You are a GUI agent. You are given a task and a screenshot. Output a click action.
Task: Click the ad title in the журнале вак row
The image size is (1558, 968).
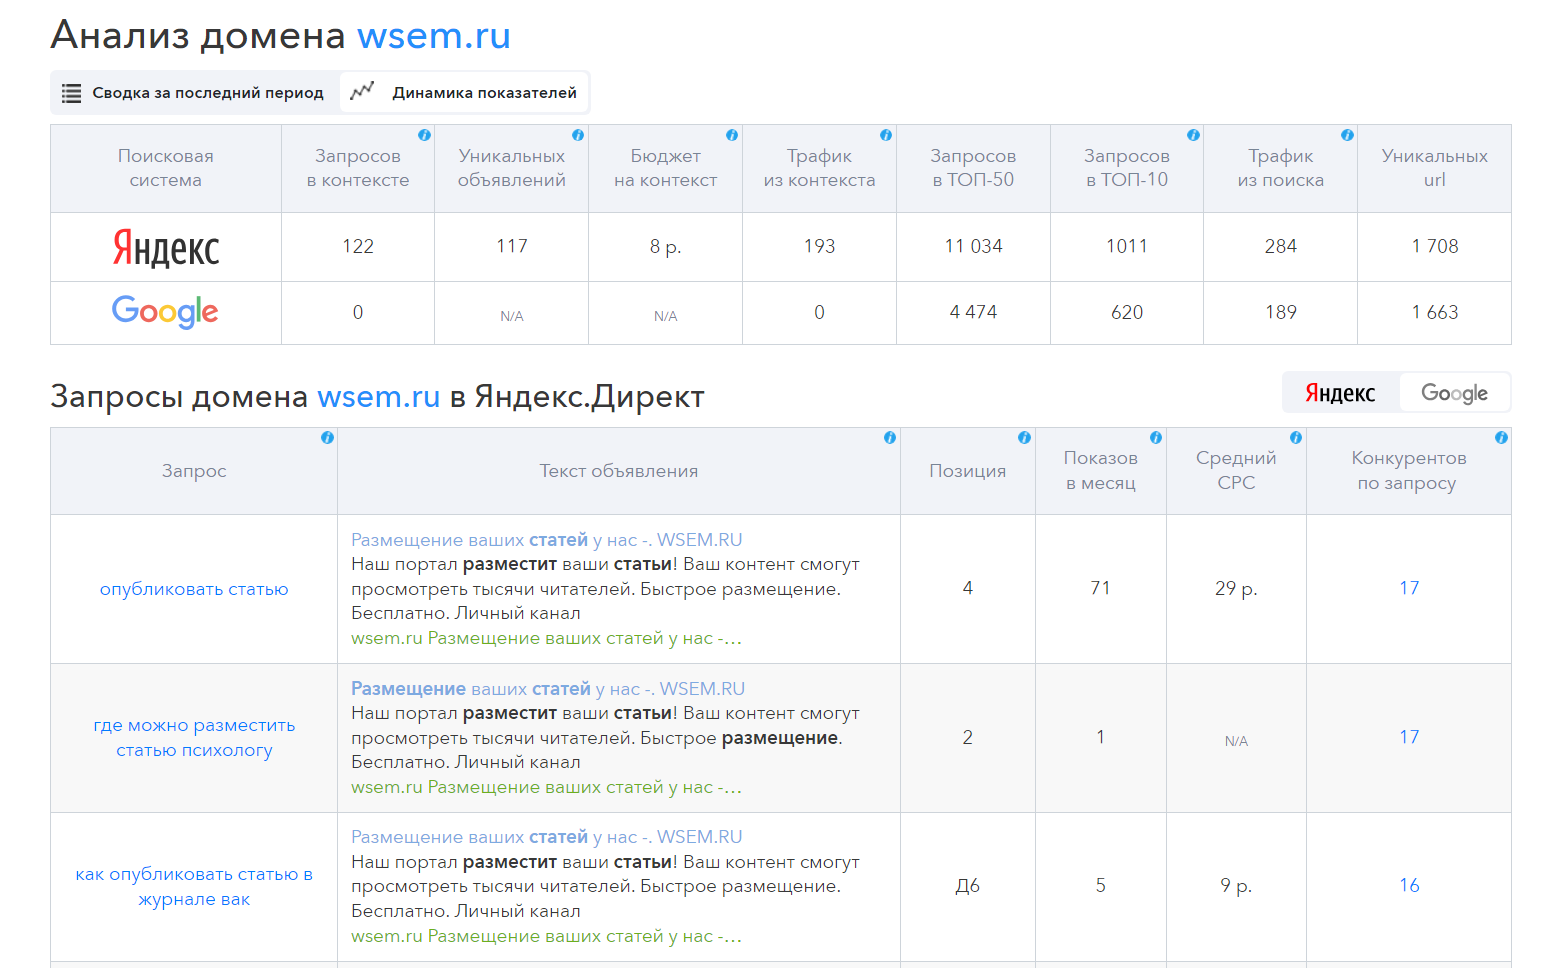[547, 837]
